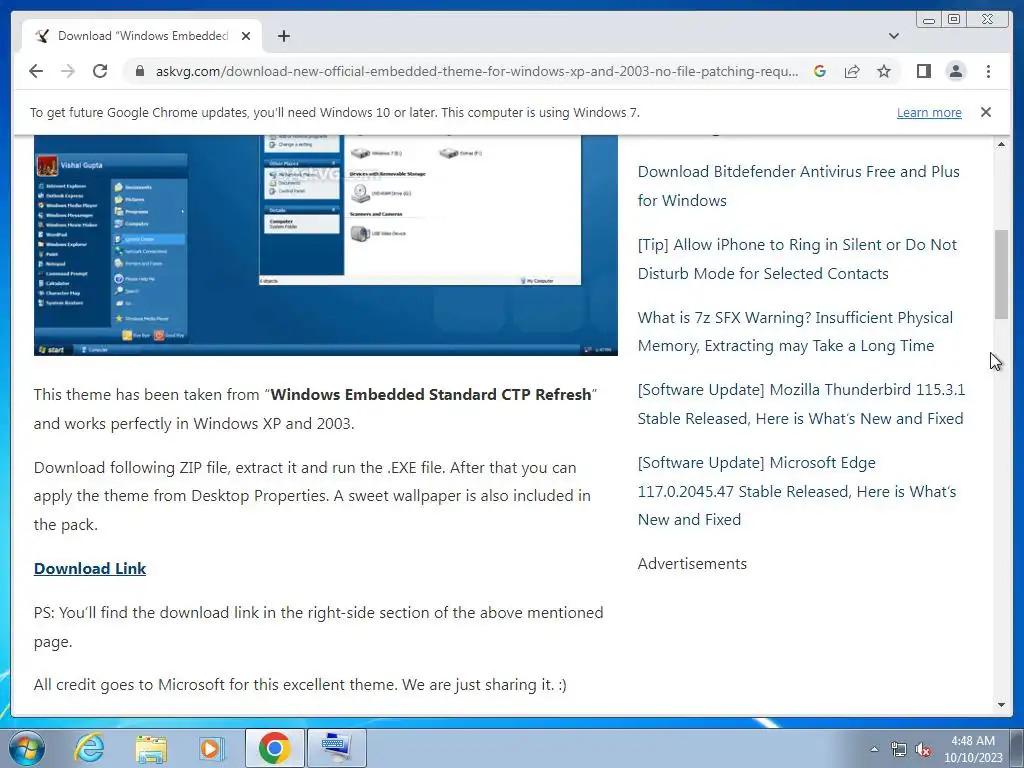Screen dimensions: 1024x768
Task: Share this page icon
Action: pyautogui.click(x=852, y=71)
